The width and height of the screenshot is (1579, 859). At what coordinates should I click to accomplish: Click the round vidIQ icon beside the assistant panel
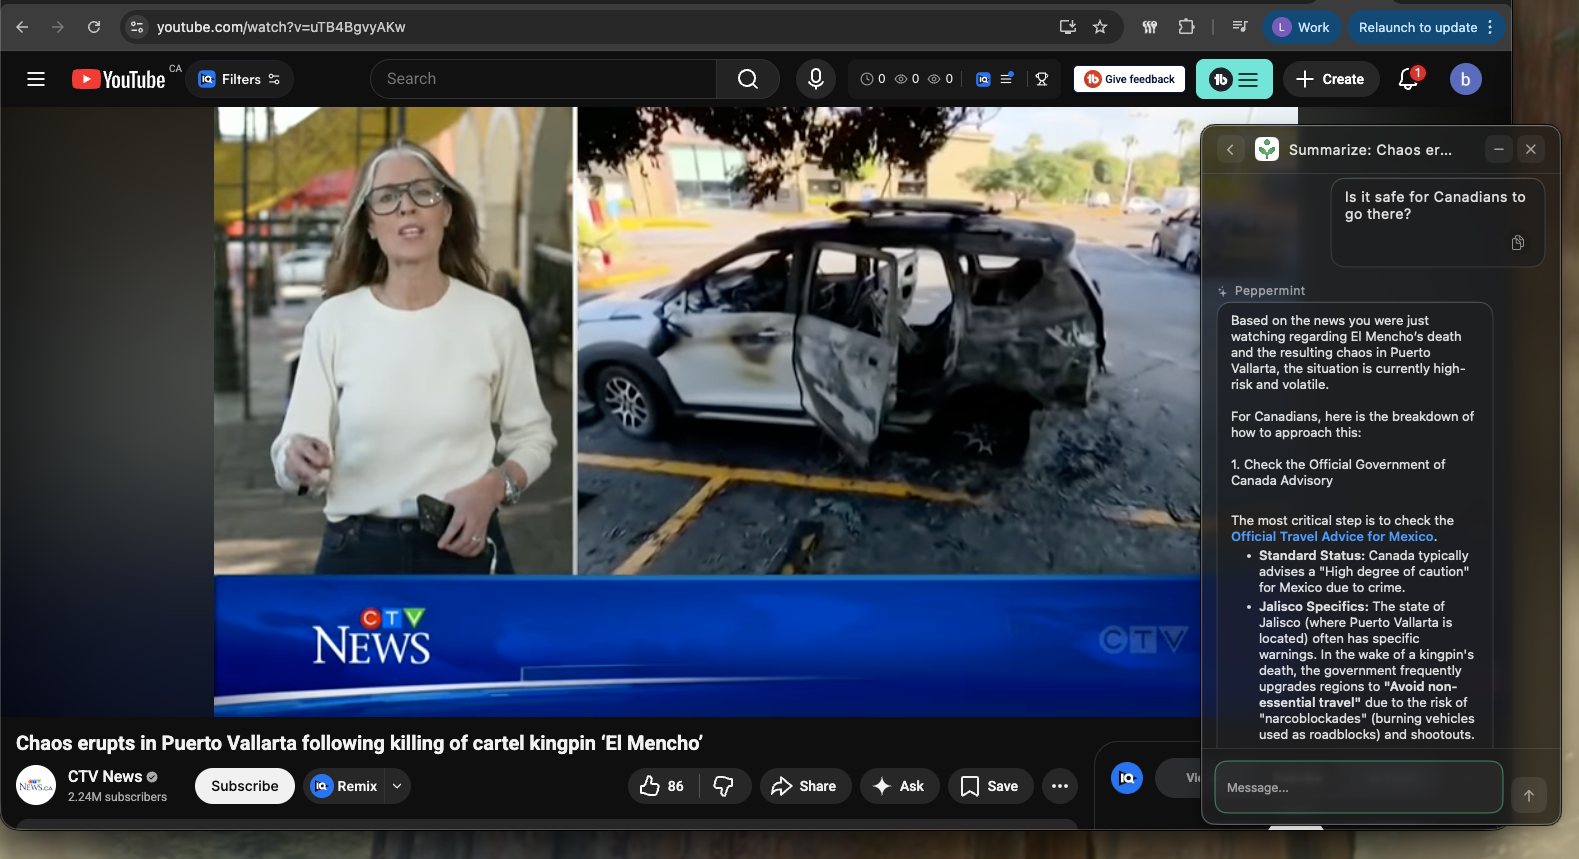point(1127,777)
